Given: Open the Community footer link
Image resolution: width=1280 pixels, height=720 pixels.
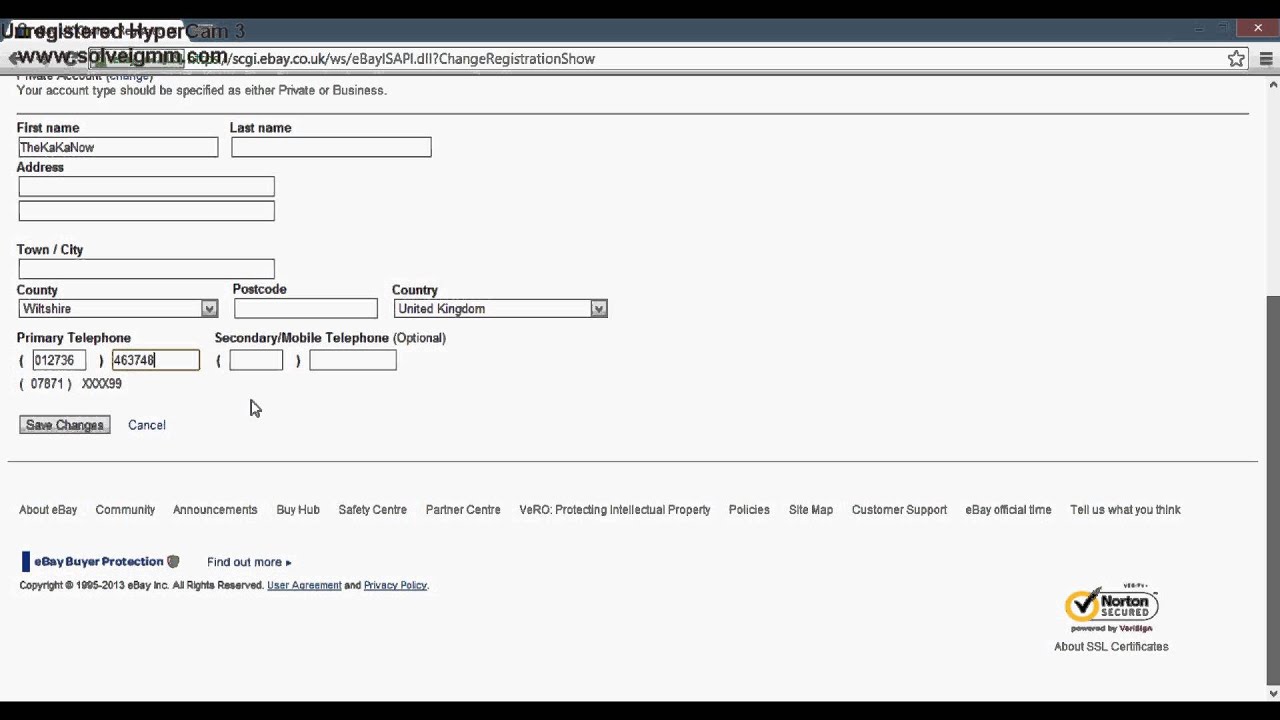Looking at the screenshot, I should (x=125, y=510).
